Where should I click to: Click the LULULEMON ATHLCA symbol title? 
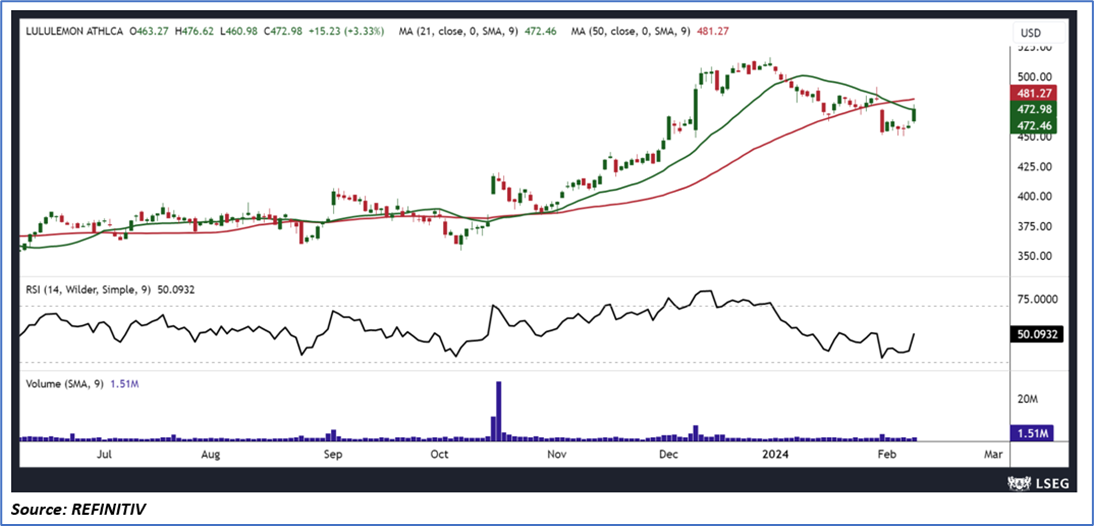pyautogui.click(x=73, y=31)
